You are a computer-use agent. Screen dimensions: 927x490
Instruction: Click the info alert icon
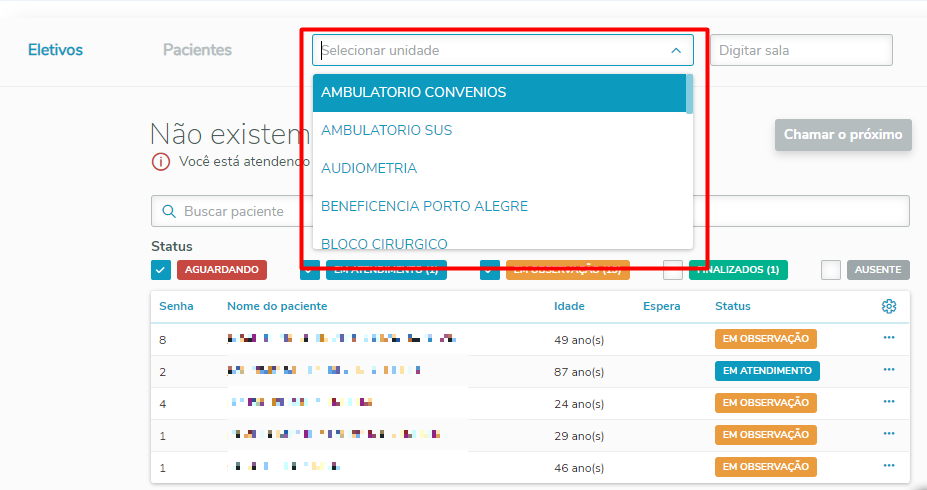[161, 161]
